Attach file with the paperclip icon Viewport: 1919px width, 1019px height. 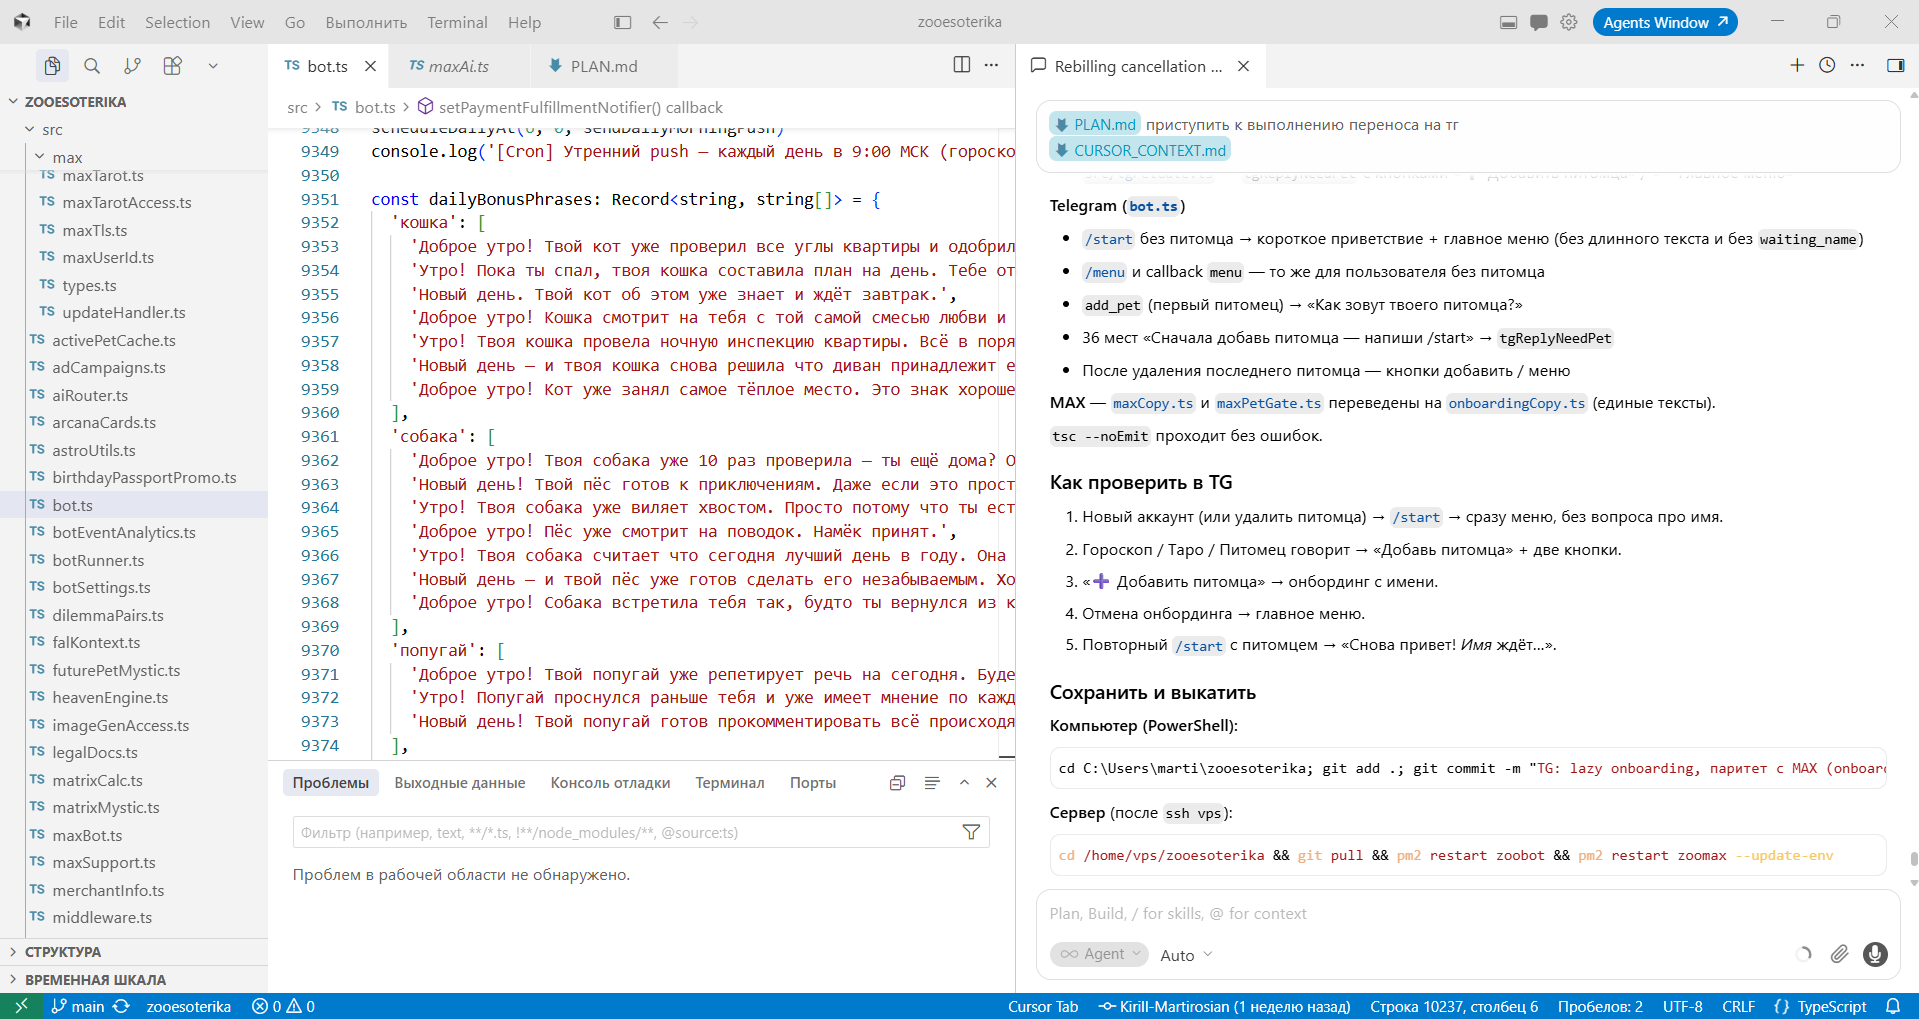(x=1839, y=954)
